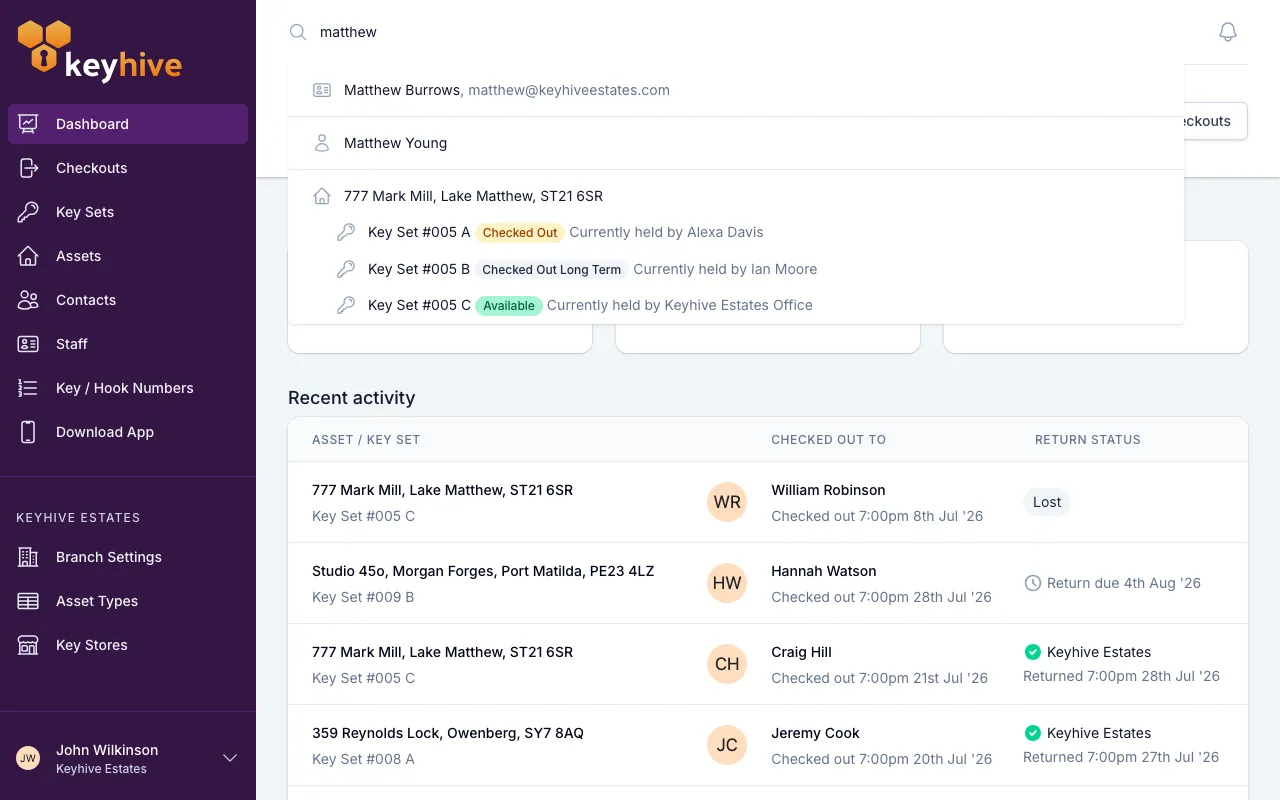This screenshot has width=1280, height=800.
Task: Click the key icon beside Key Set #005 A
Action: coord(346,232)
